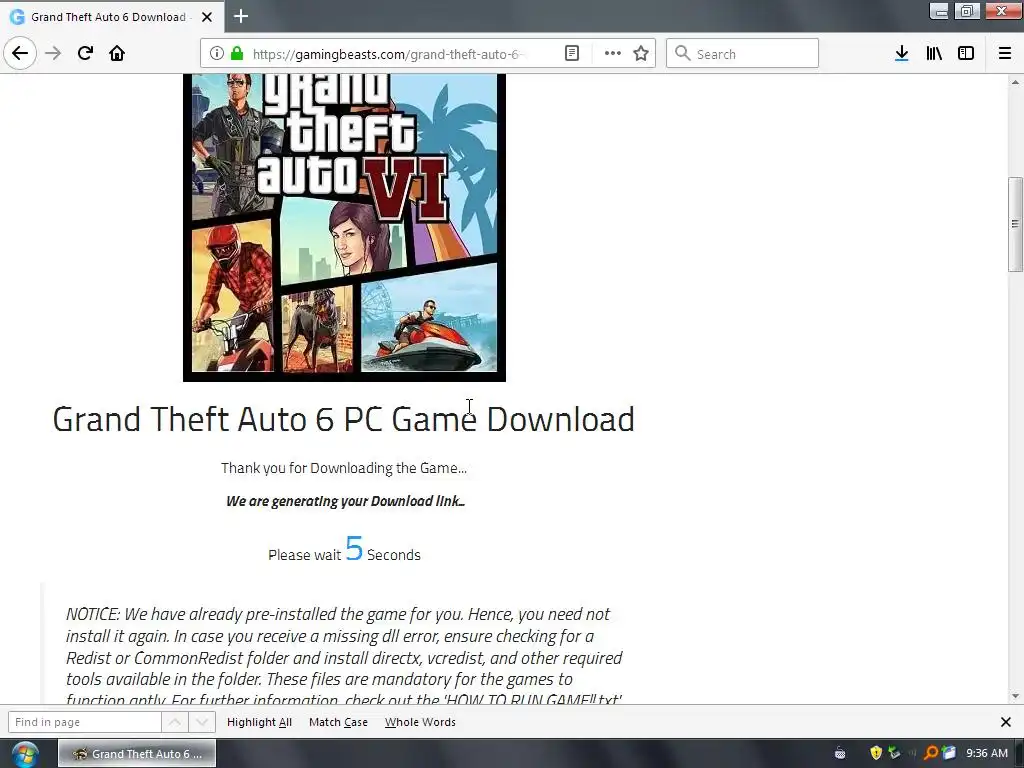The width and height of the screenshot is (1024, 768).
Task: Click Grand Theft Auto 6 taskbar button
Action: point(137,754)
